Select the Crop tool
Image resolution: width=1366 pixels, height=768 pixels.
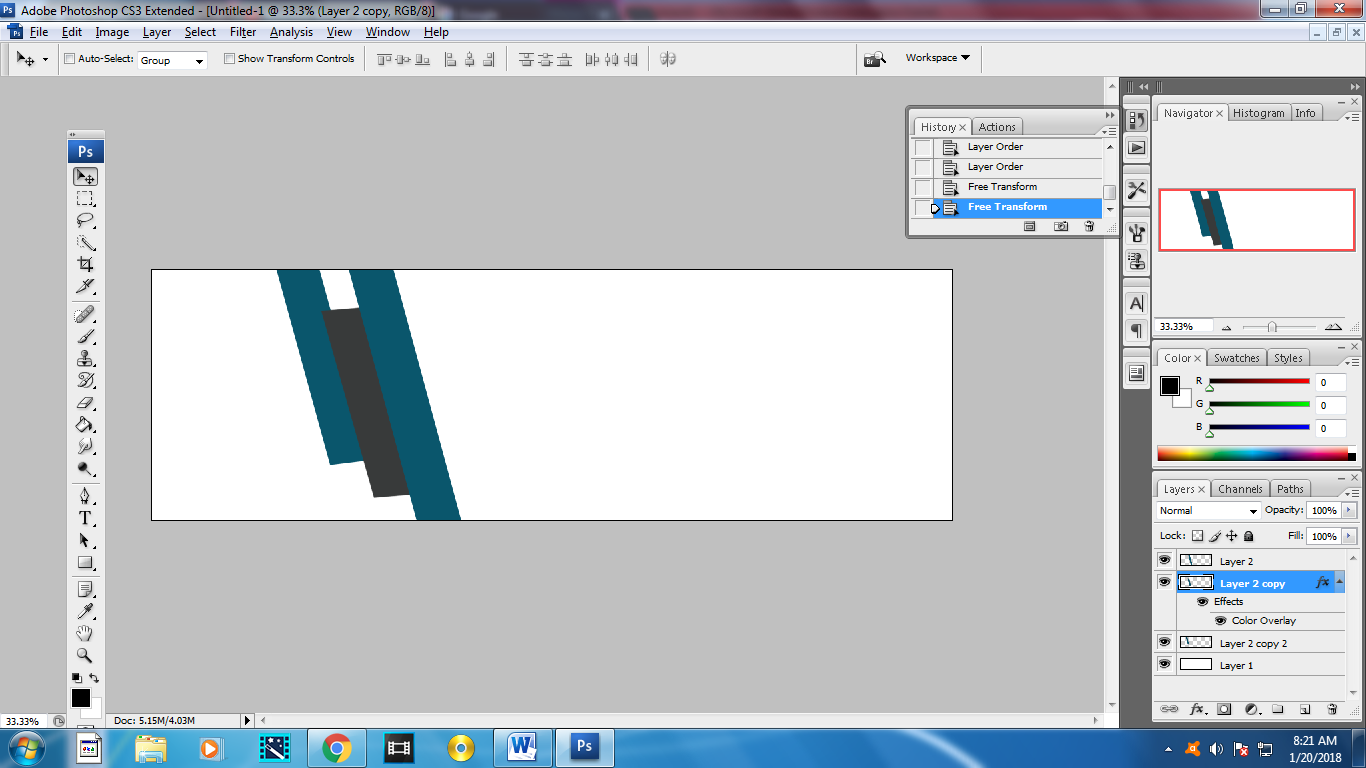point(85,265)
